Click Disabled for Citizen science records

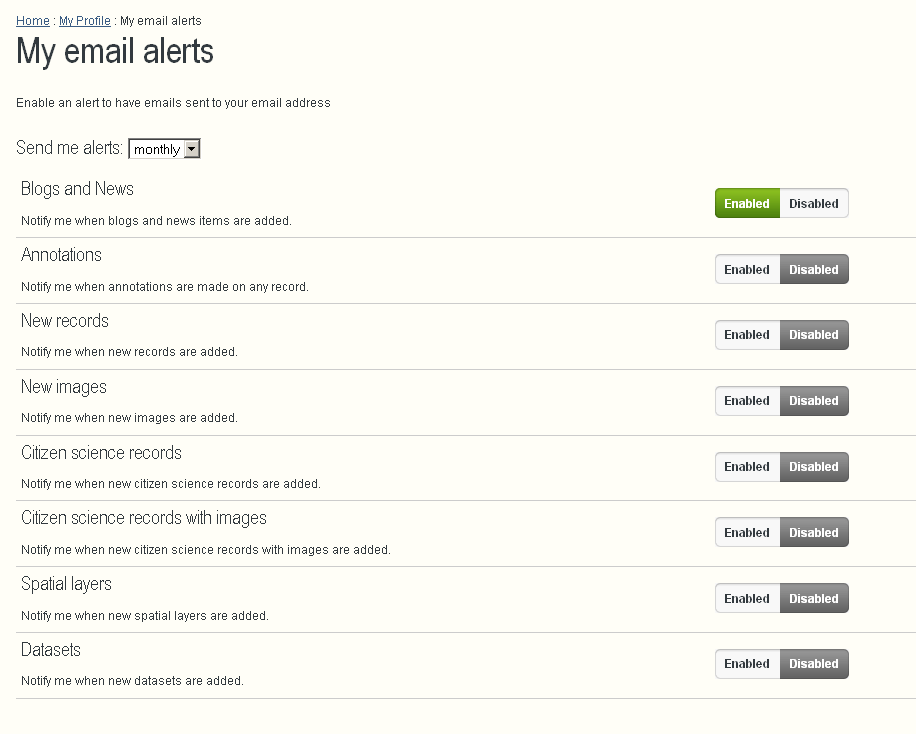[x=813, y=467]
